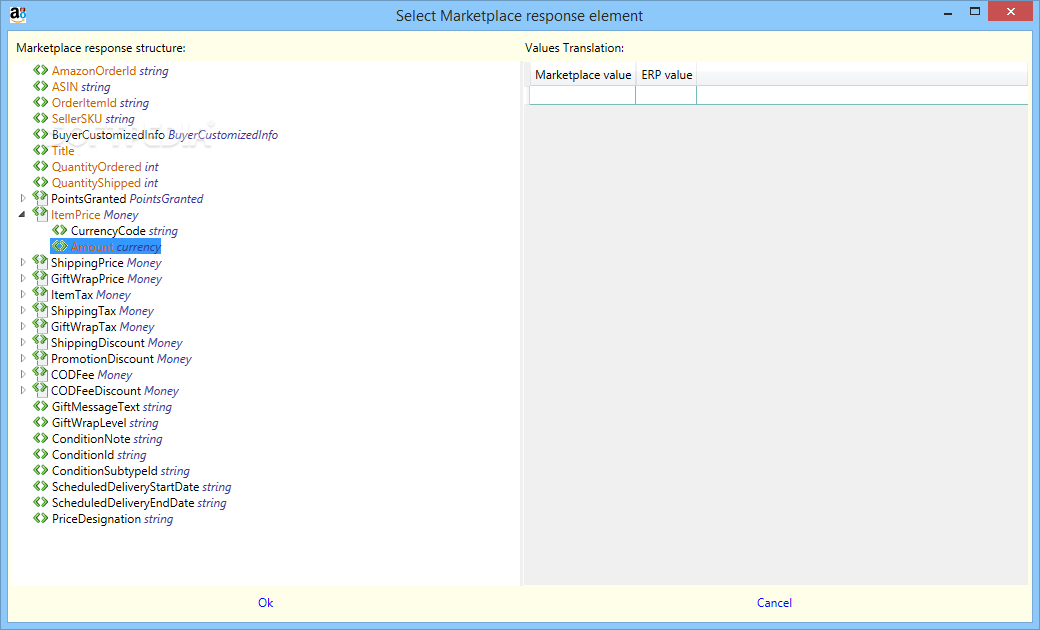This screenshot has width=1040, height=630.
Task: Click the empty ERP value cell
Action: [667, 95]
